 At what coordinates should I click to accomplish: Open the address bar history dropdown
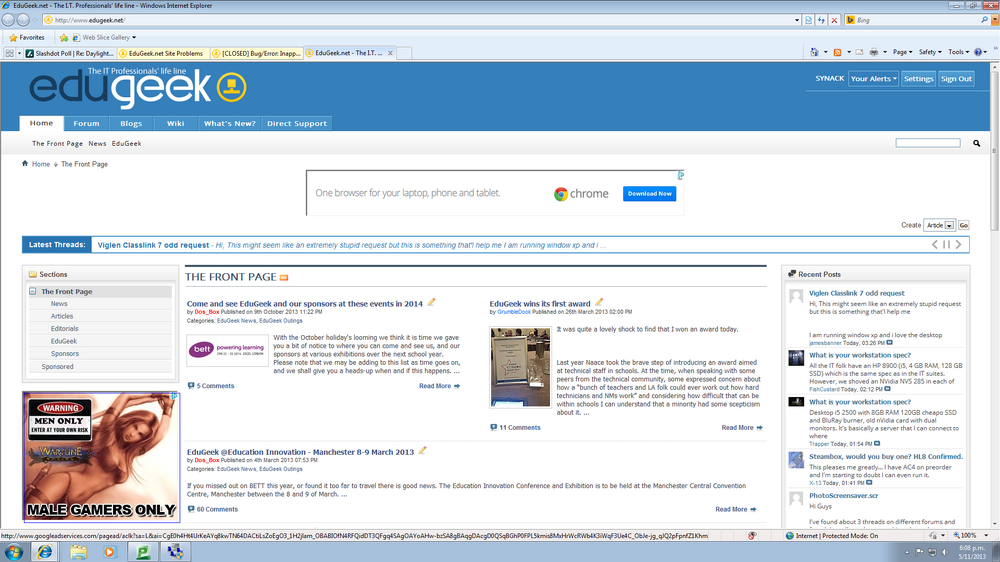[797, 20]
